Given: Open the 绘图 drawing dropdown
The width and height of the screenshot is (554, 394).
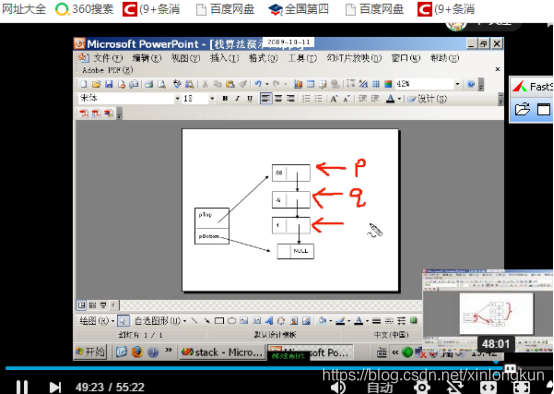Looking at the screenshot, I should 96,321.
